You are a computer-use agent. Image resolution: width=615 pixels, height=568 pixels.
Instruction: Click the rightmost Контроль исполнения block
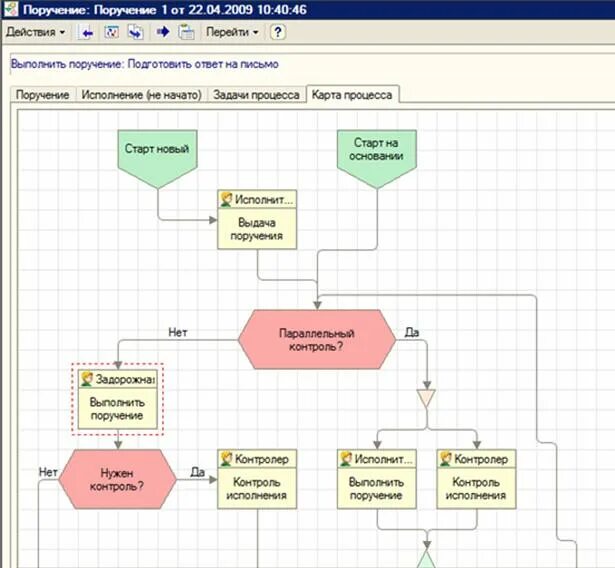coord(476,479)
